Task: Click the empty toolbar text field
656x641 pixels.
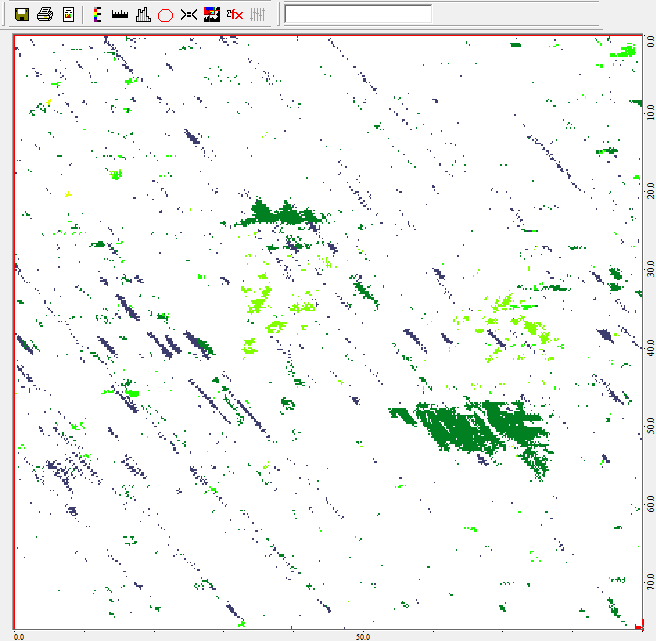Action: tap(358, 14)
